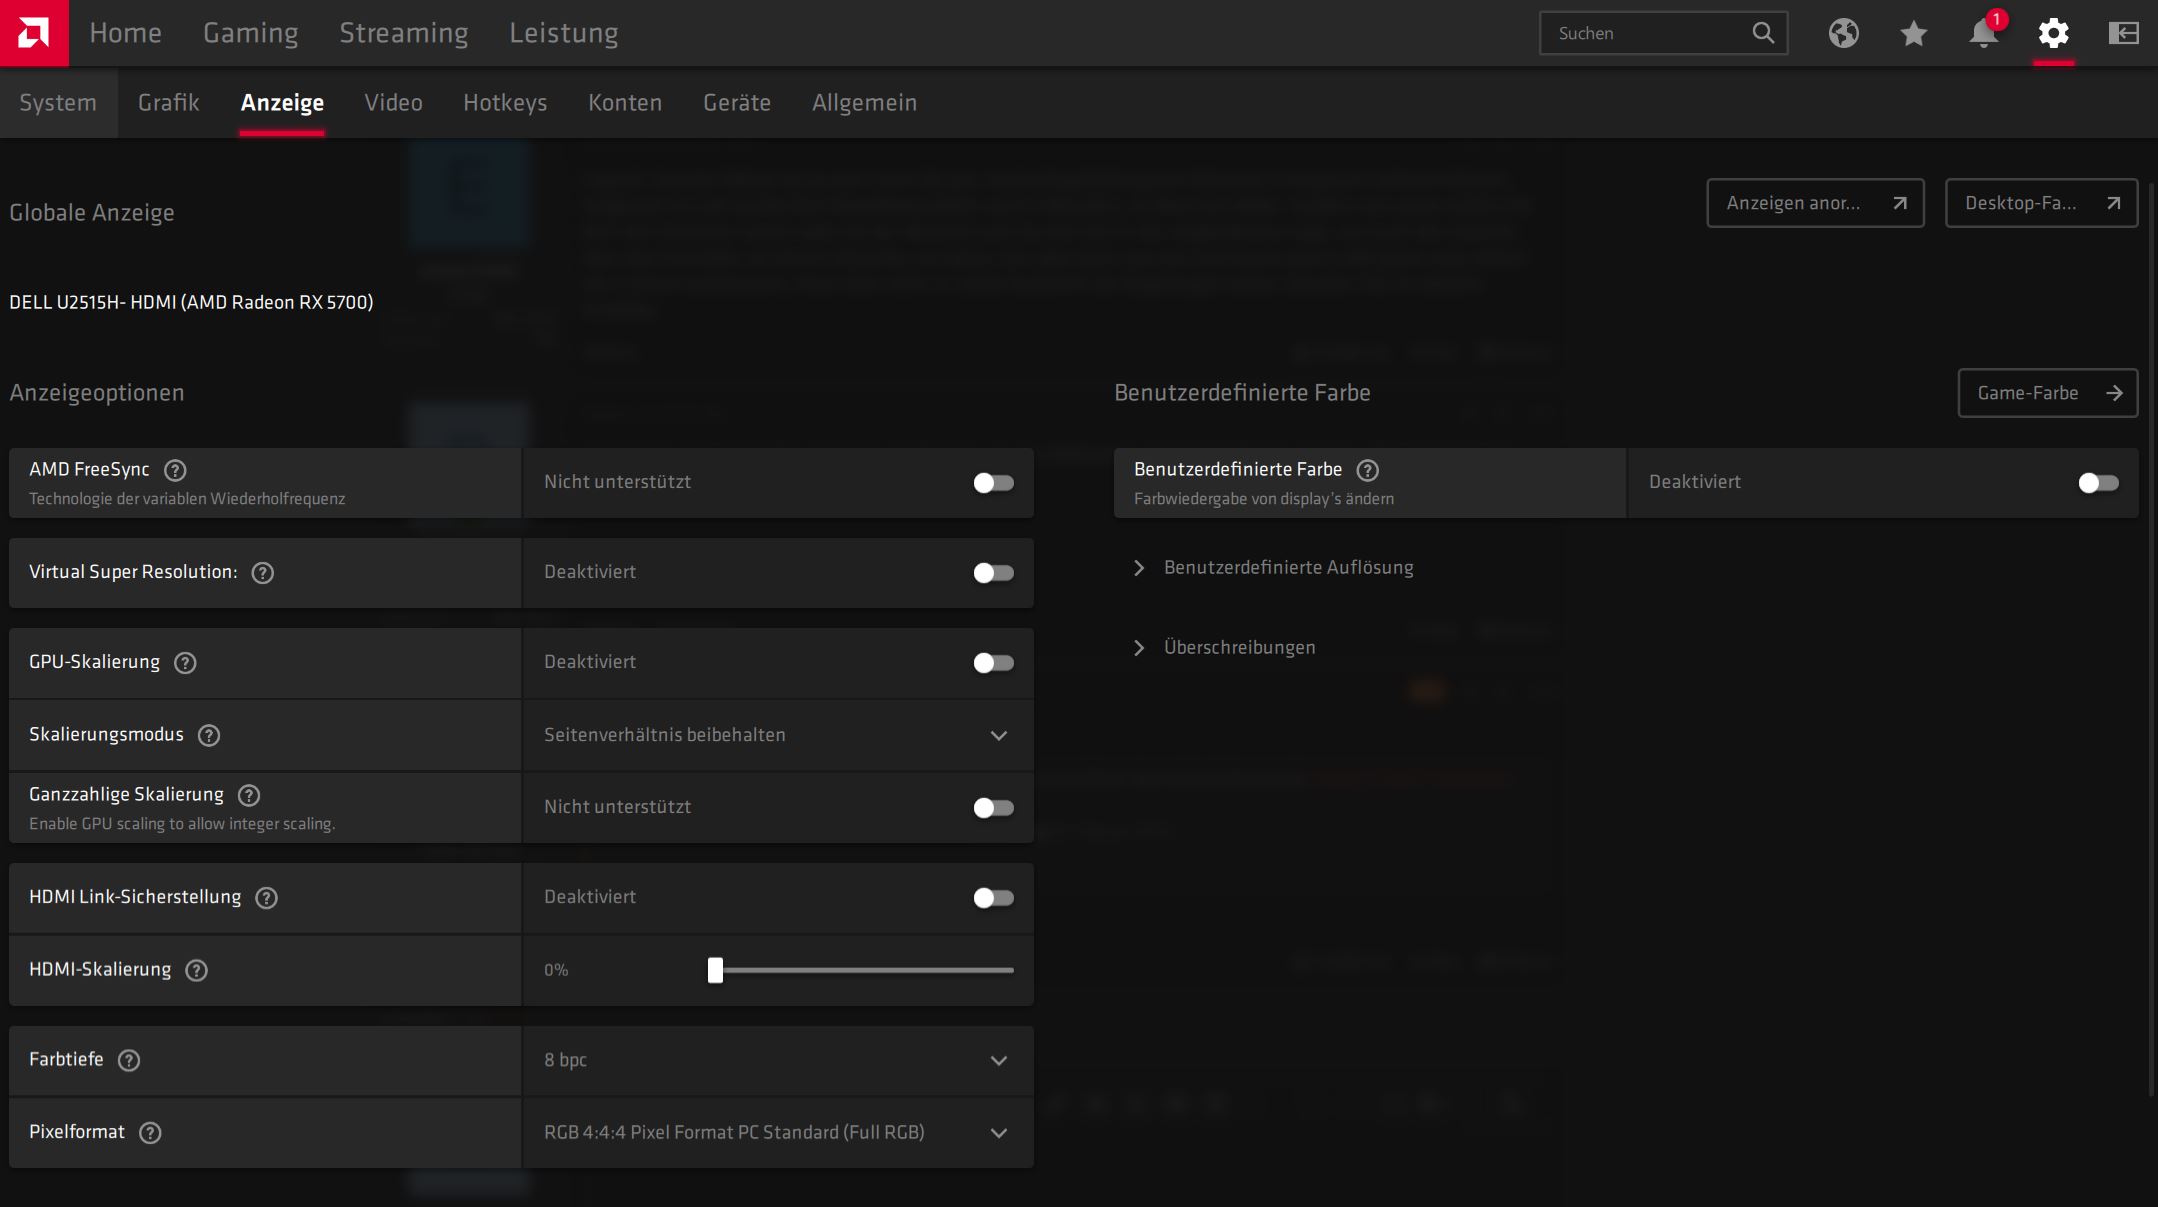2158x1207 pixels.
Task: Click help icon next to AMD FreeSync
Action: click(175, 470)
